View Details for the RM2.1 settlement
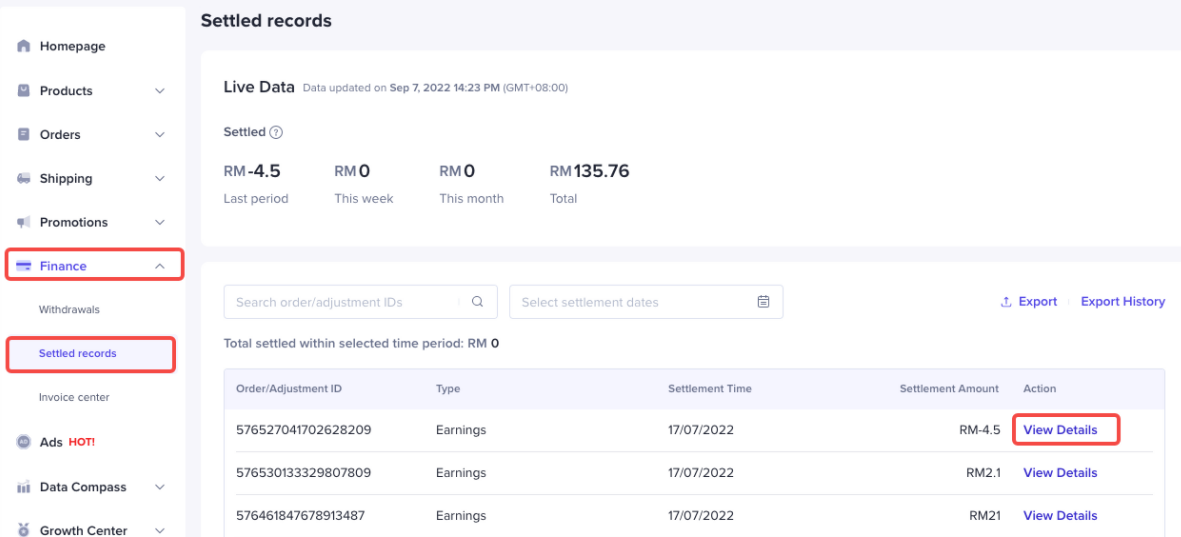Image resolution: width=1181 pixels, height=537 pixels. (x=1060, y=473)
